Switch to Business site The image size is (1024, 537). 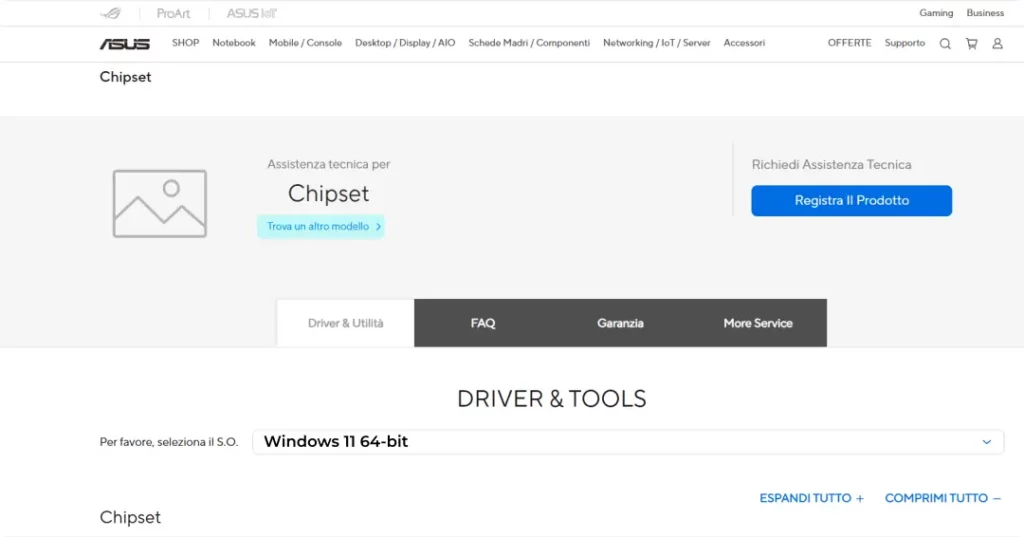point(985,13)
